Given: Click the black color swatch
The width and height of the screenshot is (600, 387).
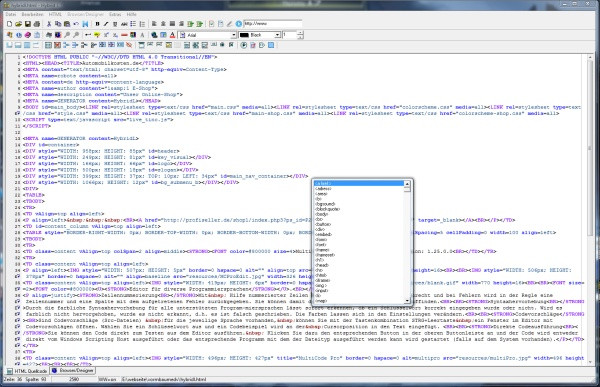Looking at the screenshot, I should click(x=244, y=35).
